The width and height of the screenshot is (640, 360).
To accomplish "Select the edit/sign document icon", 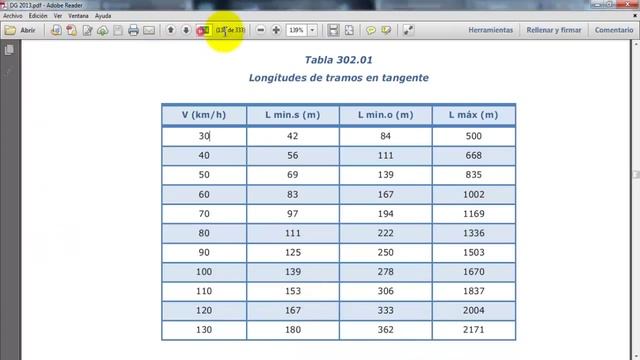I will point(87,30).
